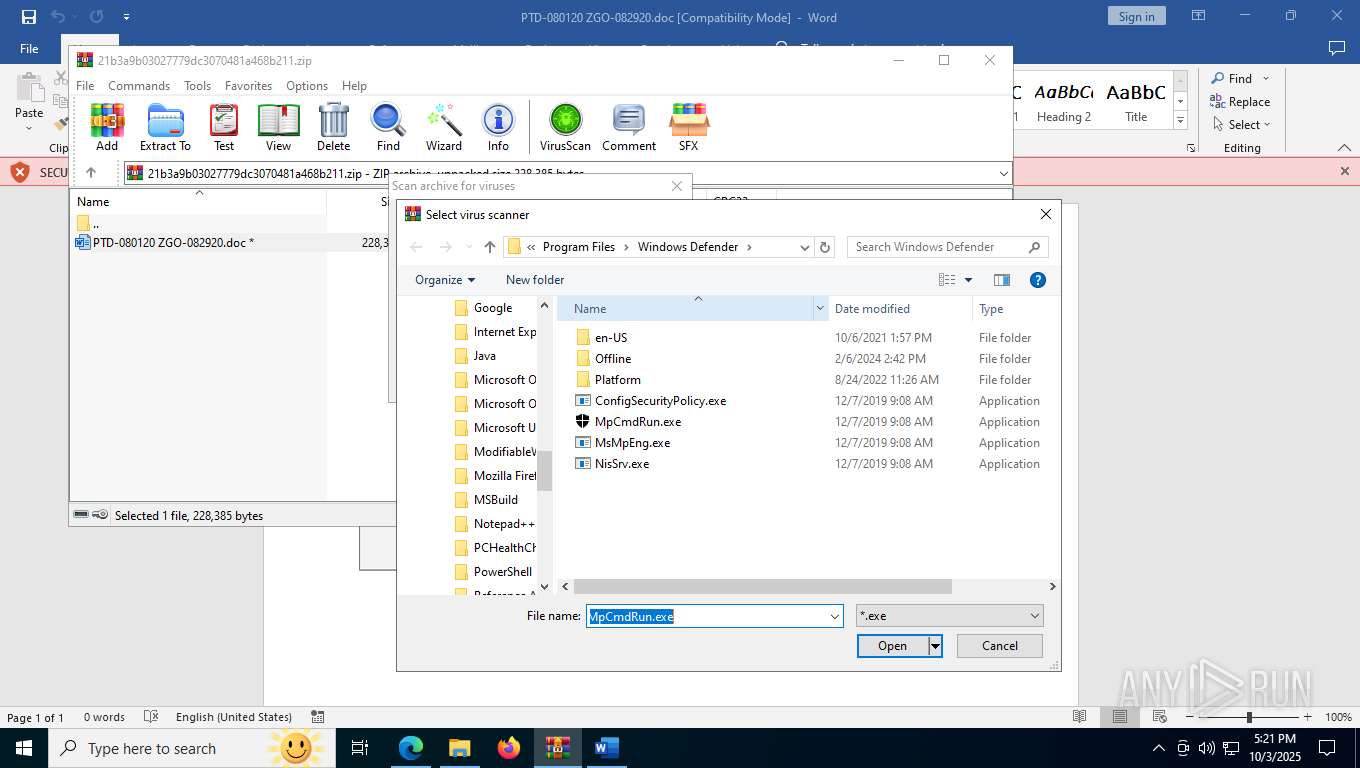Adjust the Word zoom slider
Image resolution: width=1360 pixels, height=768 pixels.
point(1249,717)
